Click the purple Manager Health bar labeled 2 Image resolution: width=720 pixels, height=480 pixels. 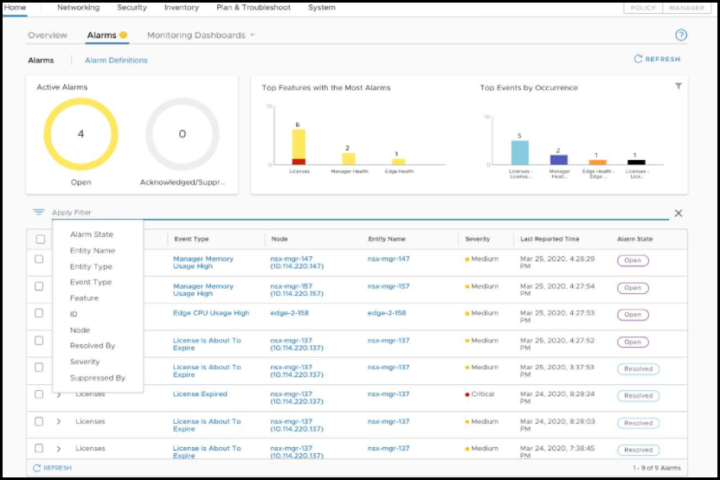pyautogui.click(x=559, y=160)
